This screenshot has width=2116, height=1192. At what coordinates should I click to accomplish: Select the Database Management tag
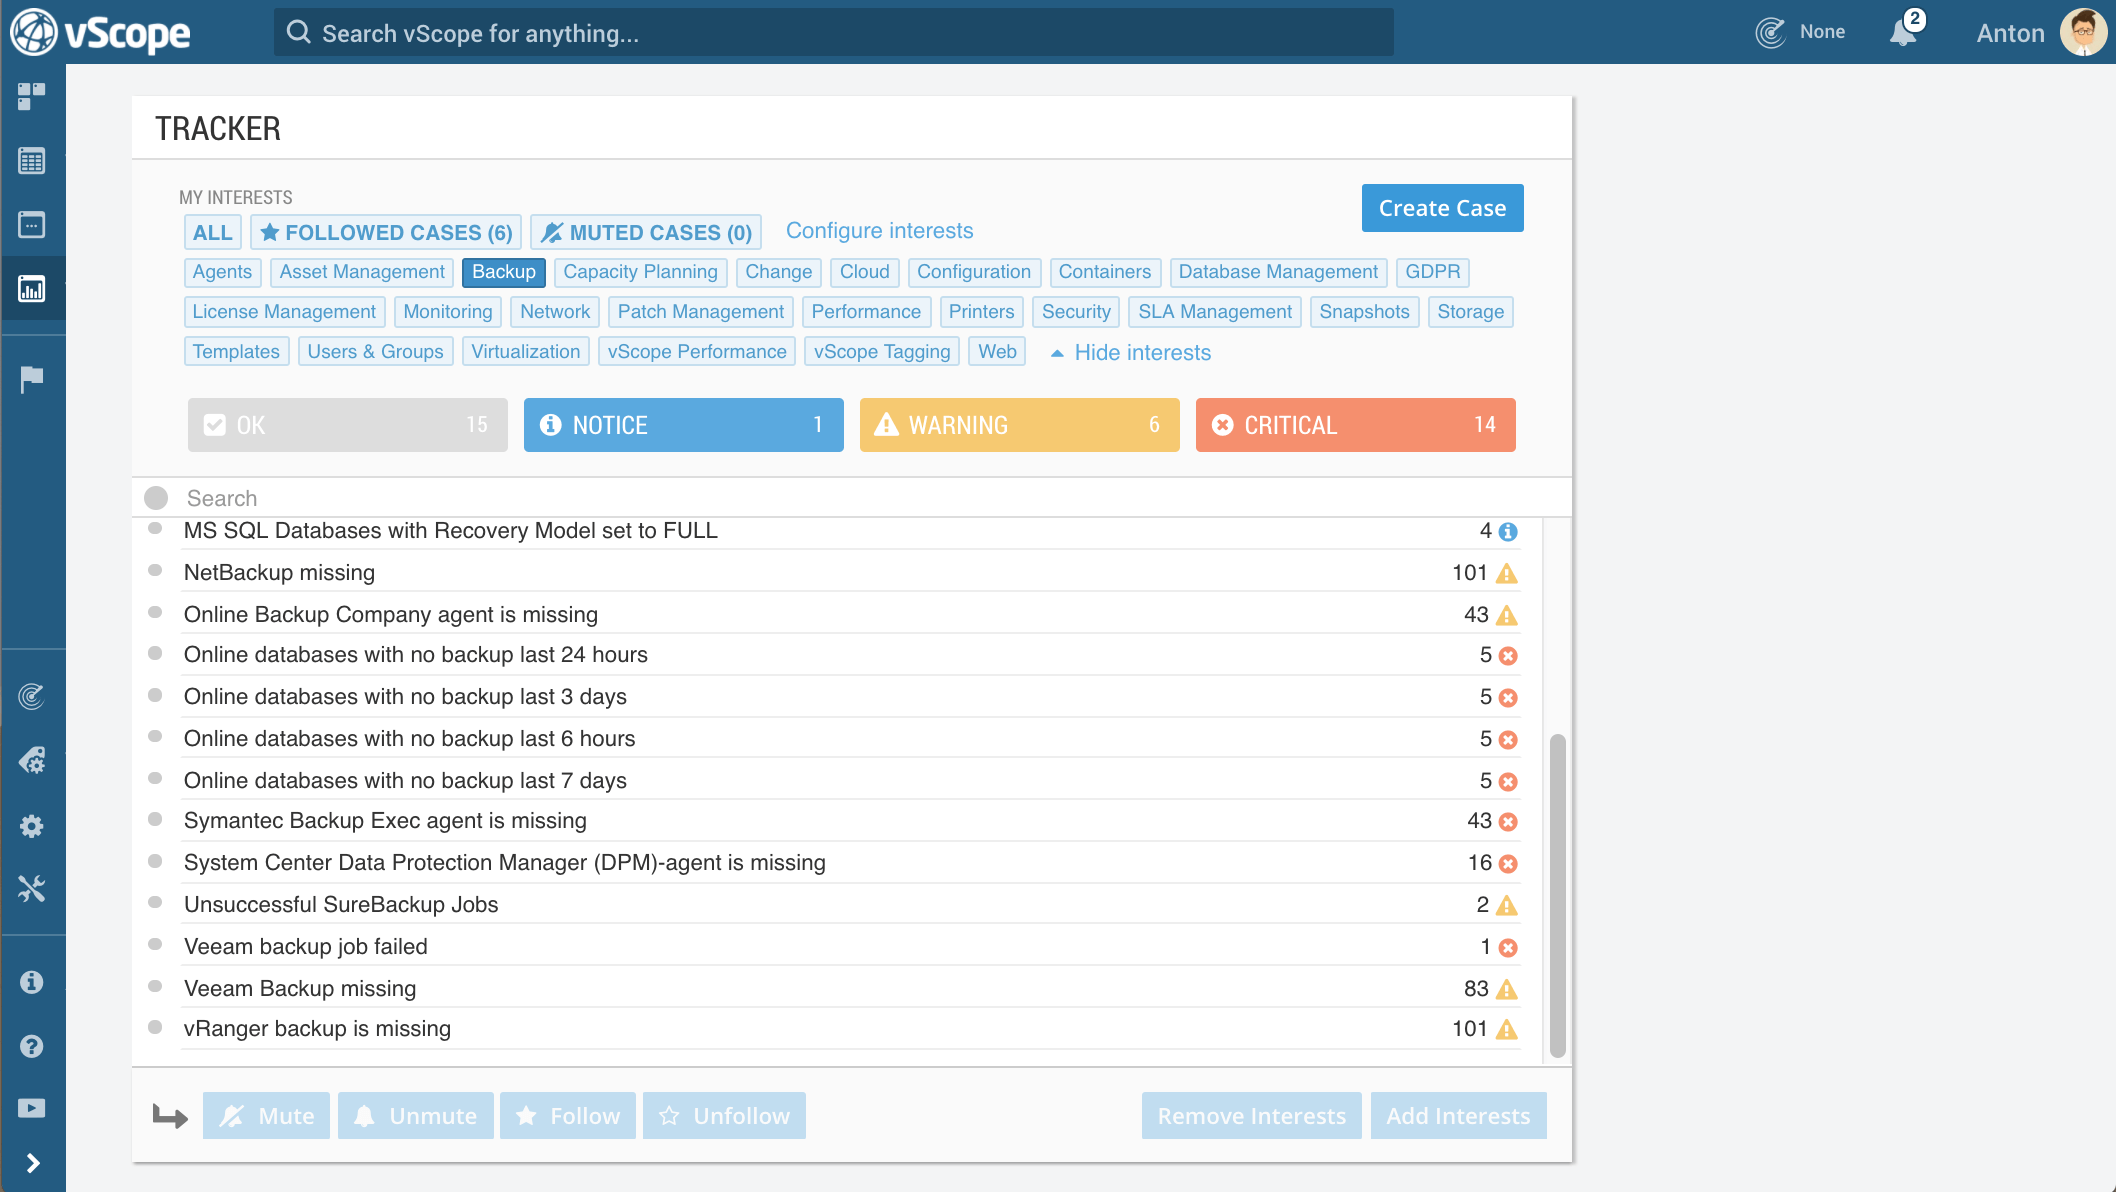[x=1278, y=272]
